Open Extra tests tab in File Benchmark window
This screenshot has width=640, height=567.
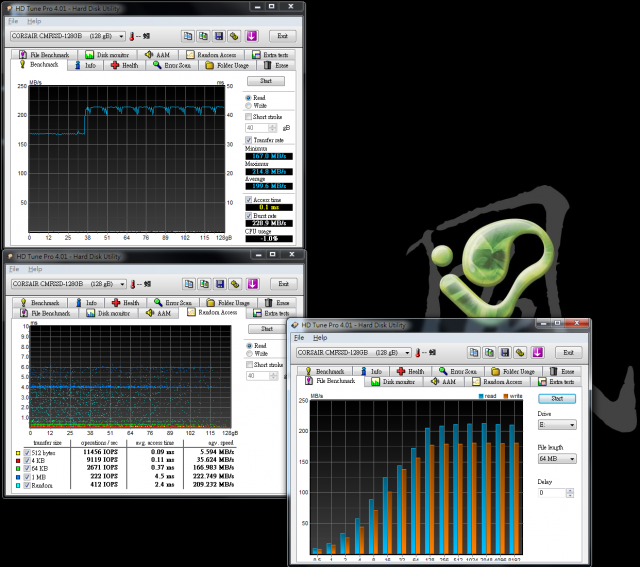[556, 382]
